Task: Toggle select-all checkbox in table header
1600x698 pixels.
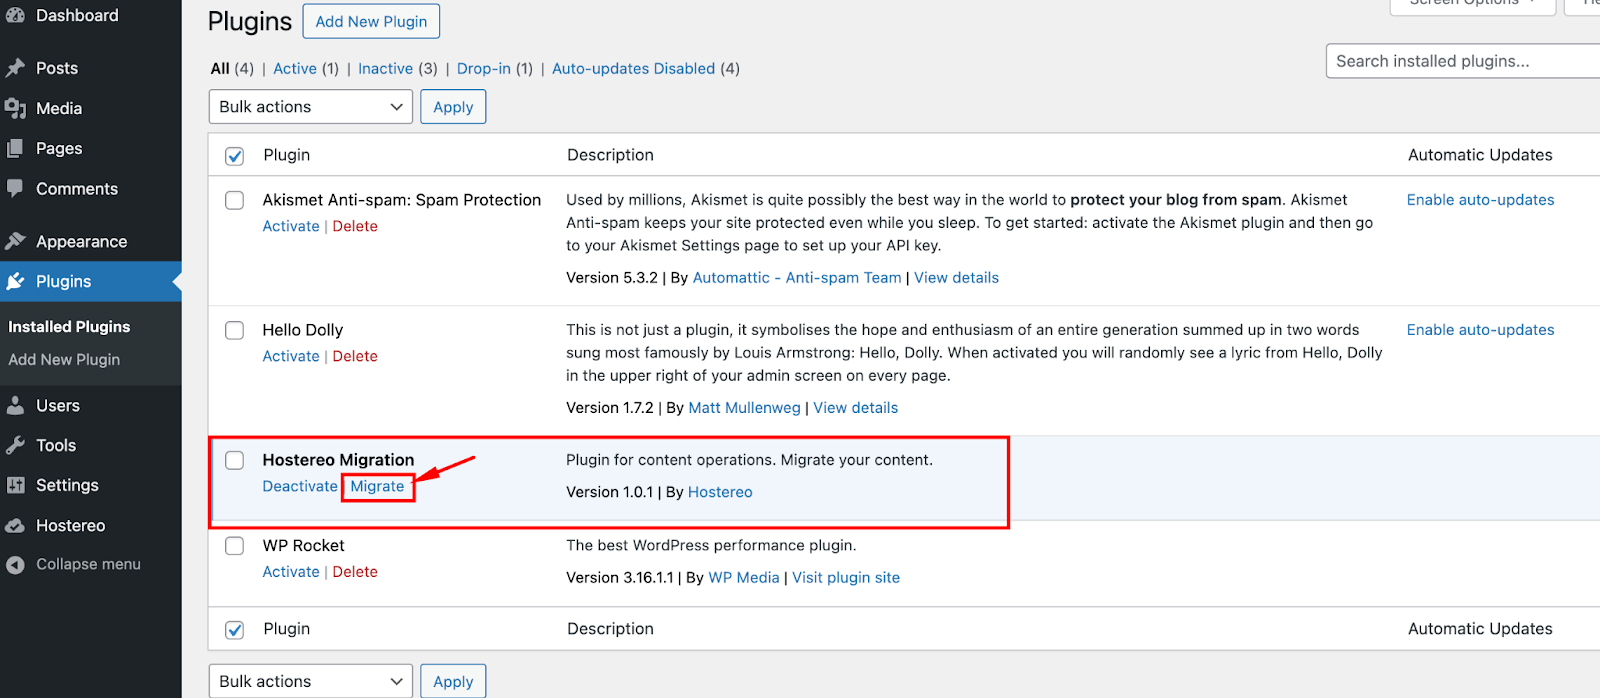Action: [x=234, y=156]
